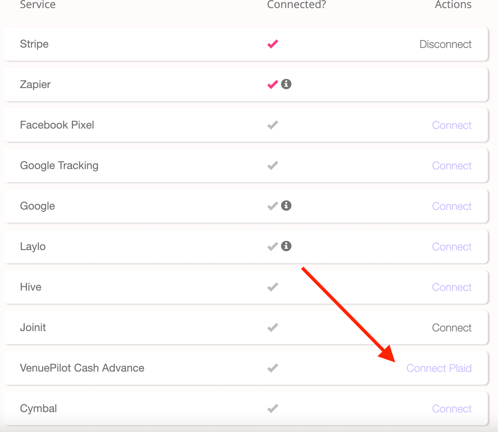Click Connect in the Google row
The width and height of the screenshot is (498, 432).
pyautogui.click(x=452, y=206)
